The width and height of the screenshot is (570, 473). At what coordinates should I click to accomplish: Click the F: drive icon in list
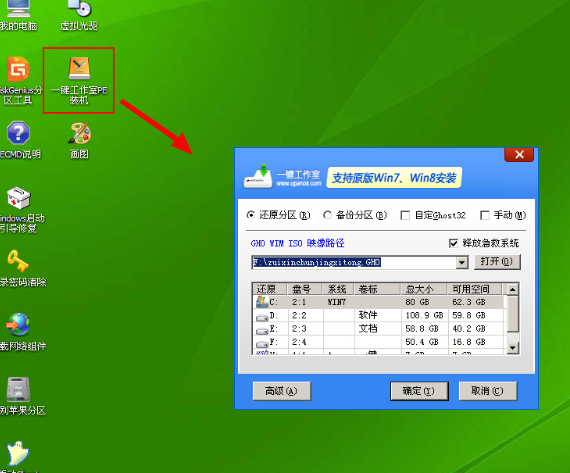point(262,344)
